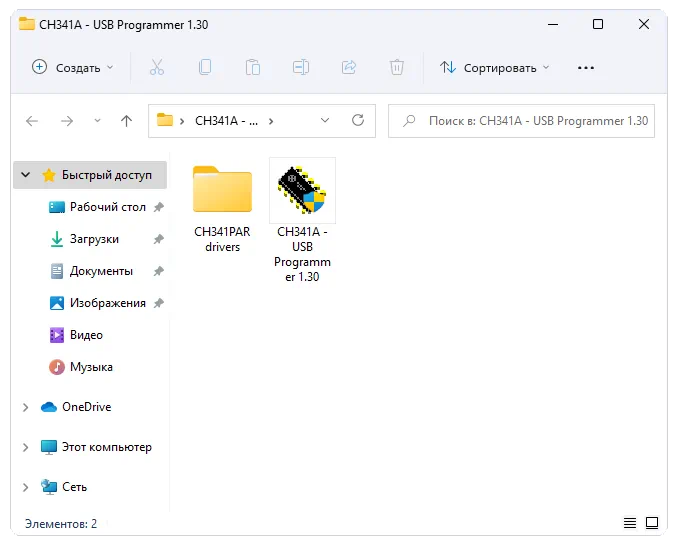
Task: Click the Delete trash bin icon
Action: click(x=396, y=68)
